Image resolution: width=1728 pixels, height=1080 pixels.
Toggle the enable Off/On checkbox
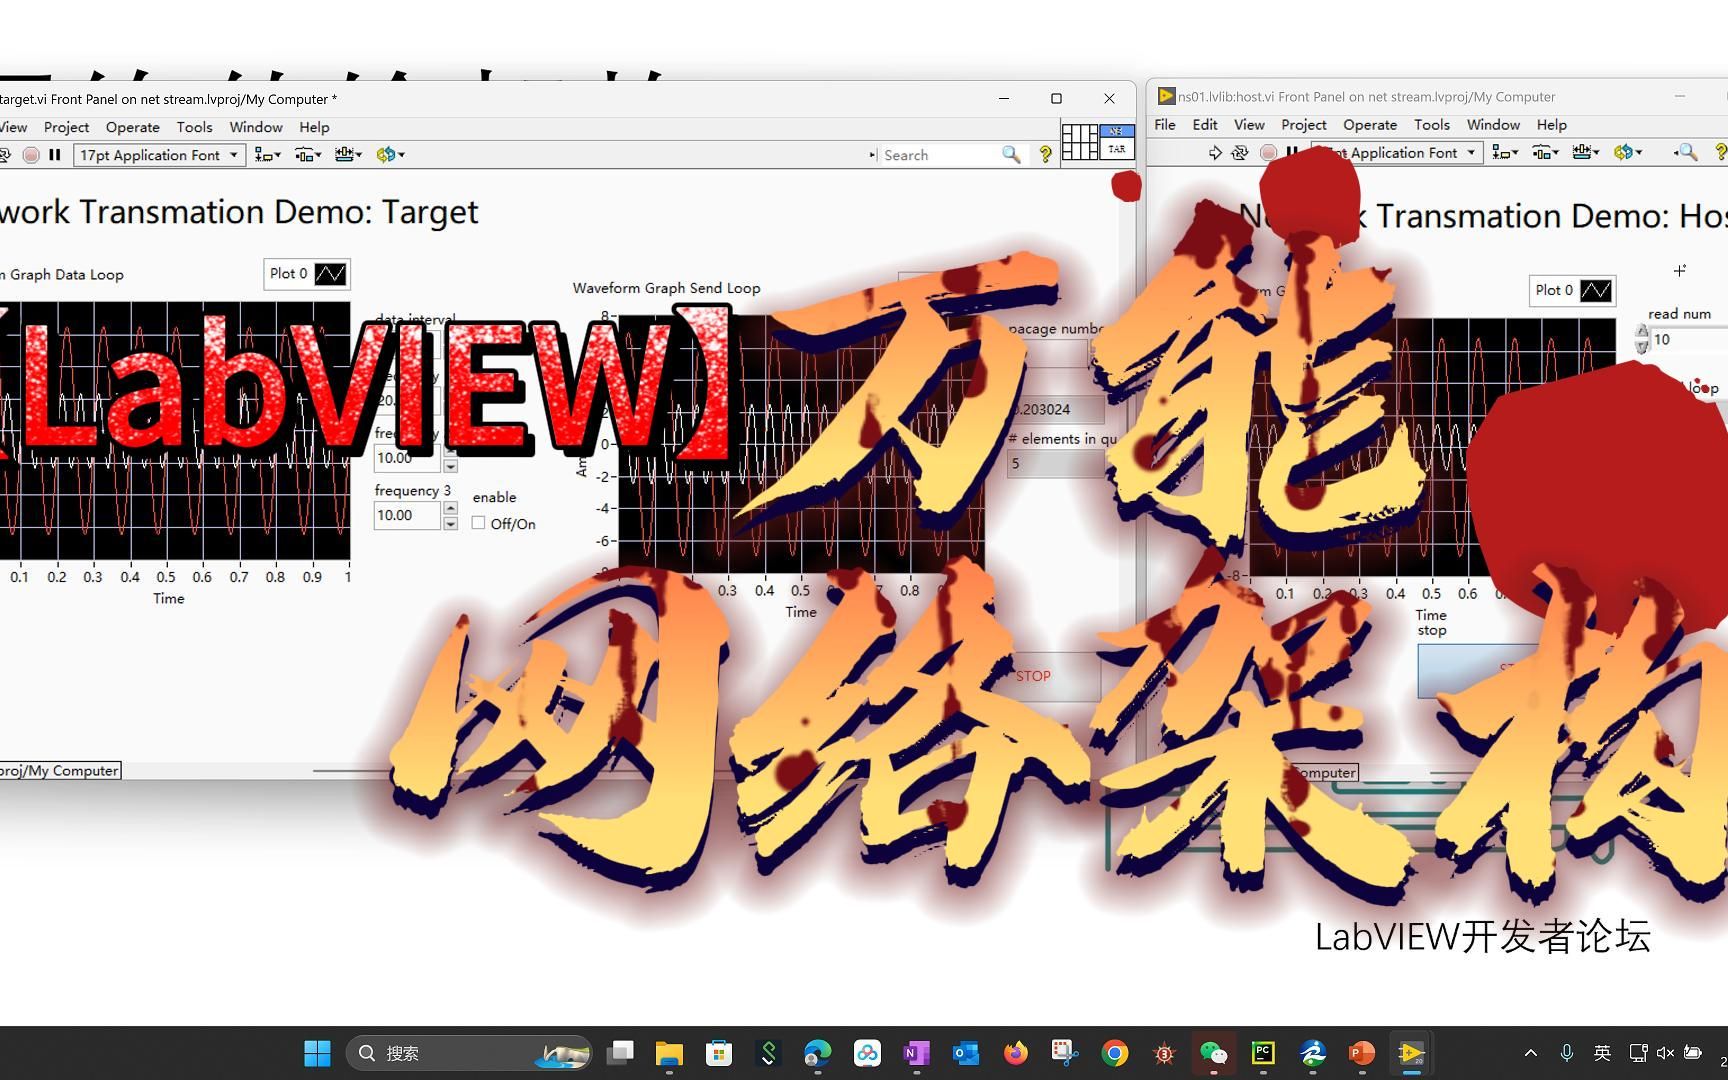pyautogui.click(x=479, y=523)
